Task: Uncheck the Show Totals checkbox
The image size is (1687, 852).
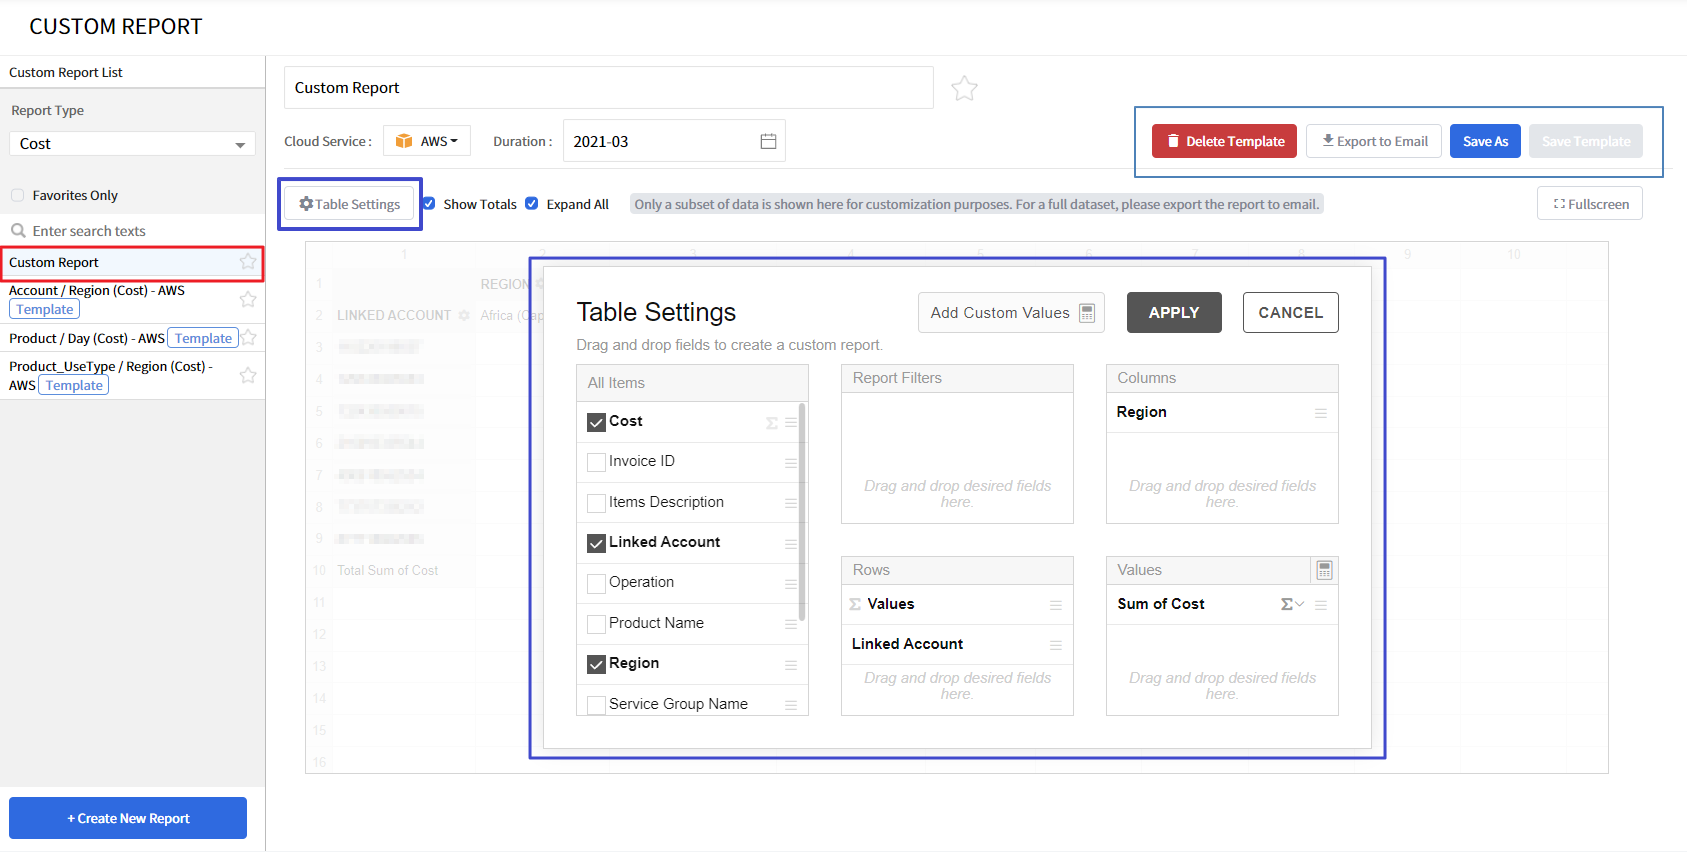Action: pyautogui.click(x=429, y=204)
